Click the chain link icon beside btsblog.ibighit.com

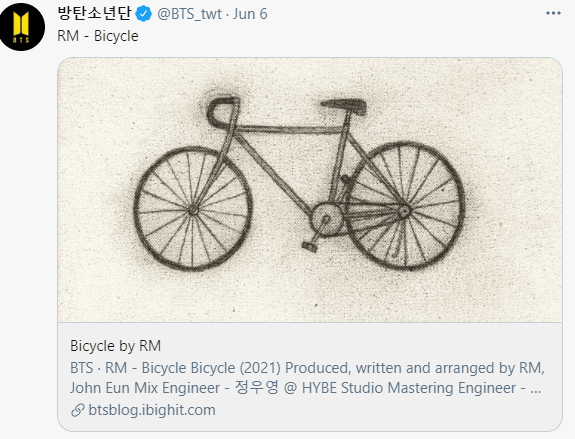(x=78, y=410)
